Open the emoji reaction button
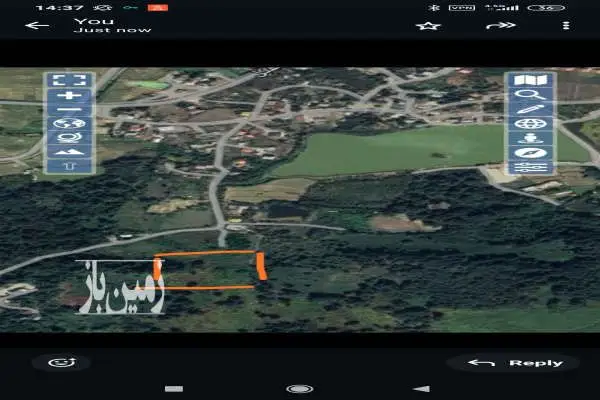Image resolution: width=600 pixels, height=400 pixels. click(x=62, y=362)
